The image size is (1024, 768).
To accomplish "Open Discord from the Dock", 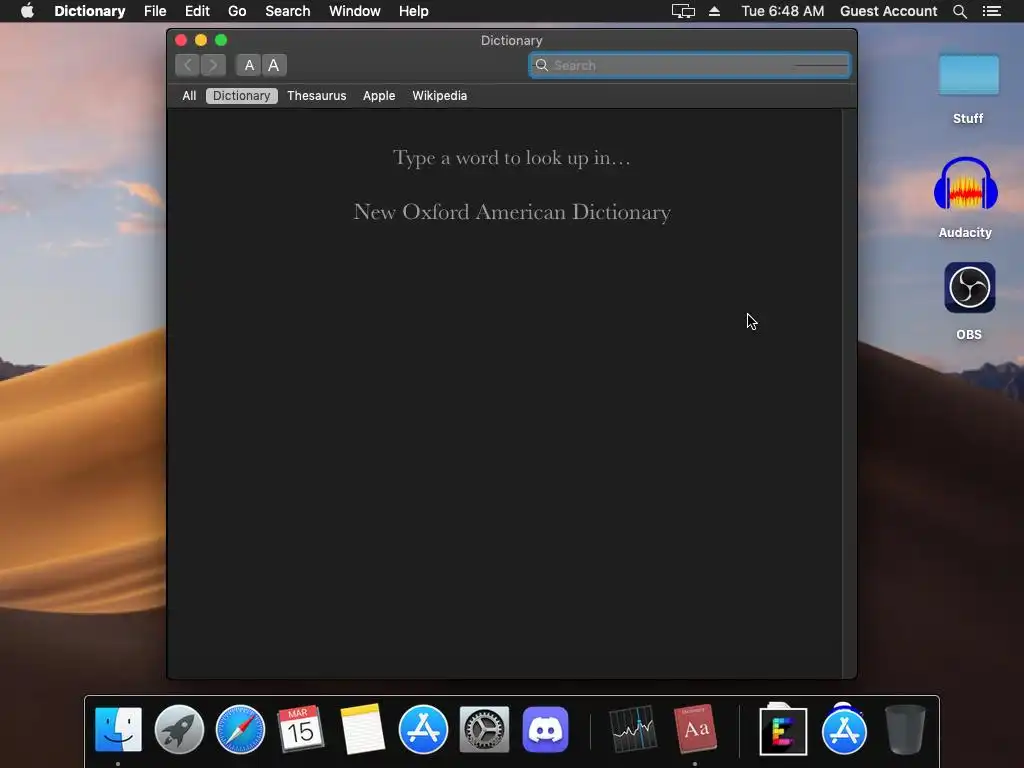I will pyautogui.click(x=545, y=729).
